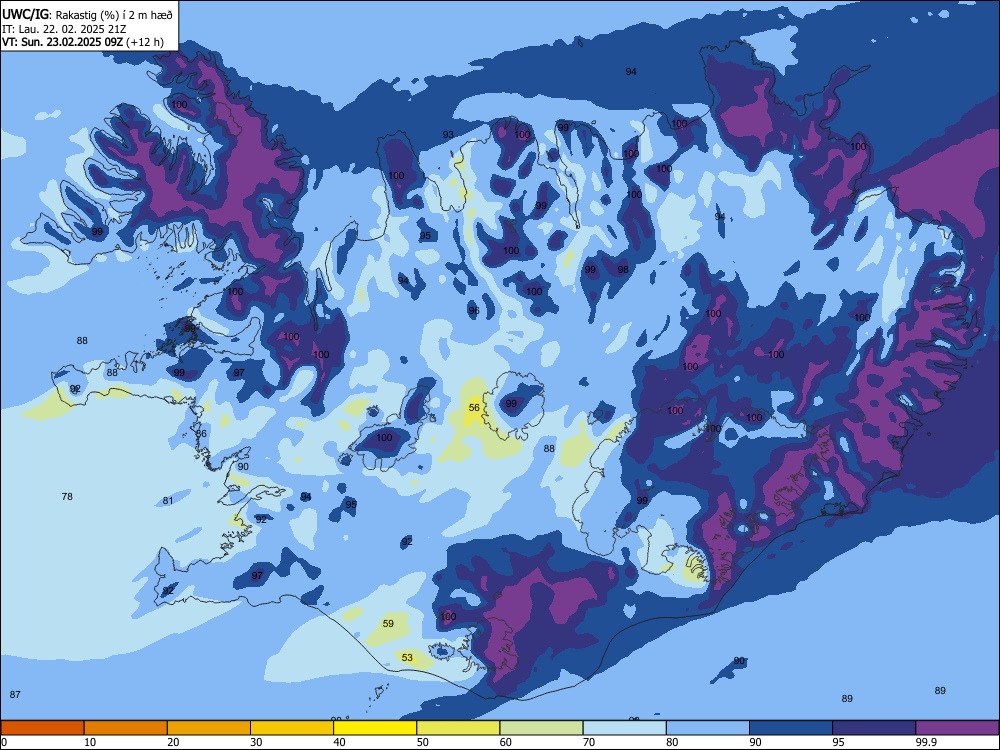The image size is (1000, 750).
Task: Click the very light blue 70–80 legend swatch
Action: pos(624,728)
